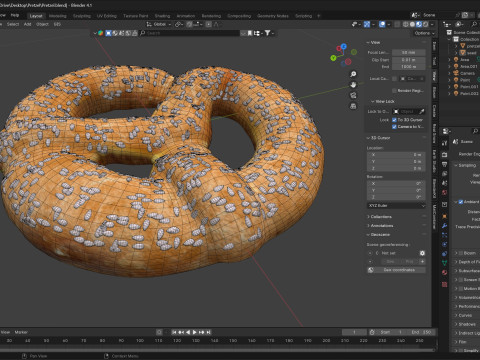Click Play animation button in timeline
Image resolution: width=480 pixels, height=360 pixels.
195,332
